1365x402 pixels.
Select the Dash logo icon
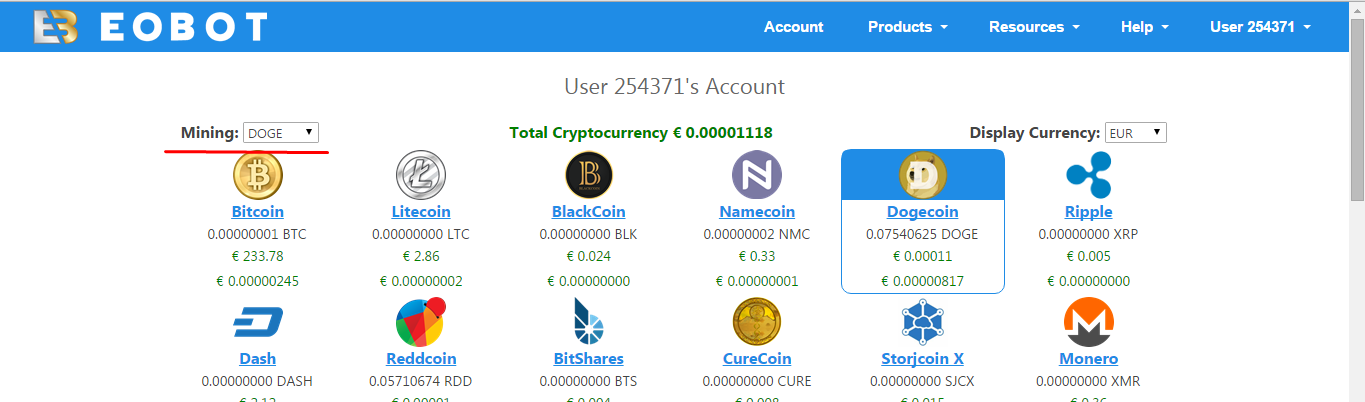258,322
